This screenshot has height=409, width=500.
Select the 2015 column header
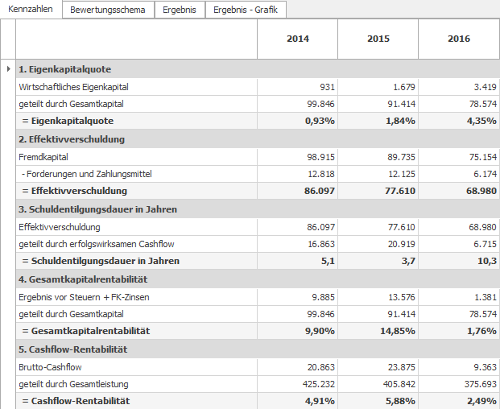378,39
